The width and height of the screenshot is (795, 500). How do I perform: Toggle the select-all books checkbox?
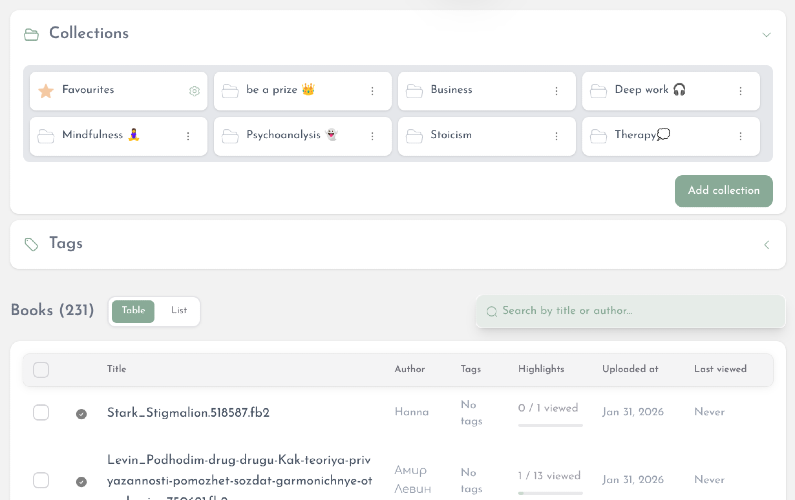pos(41,370)
